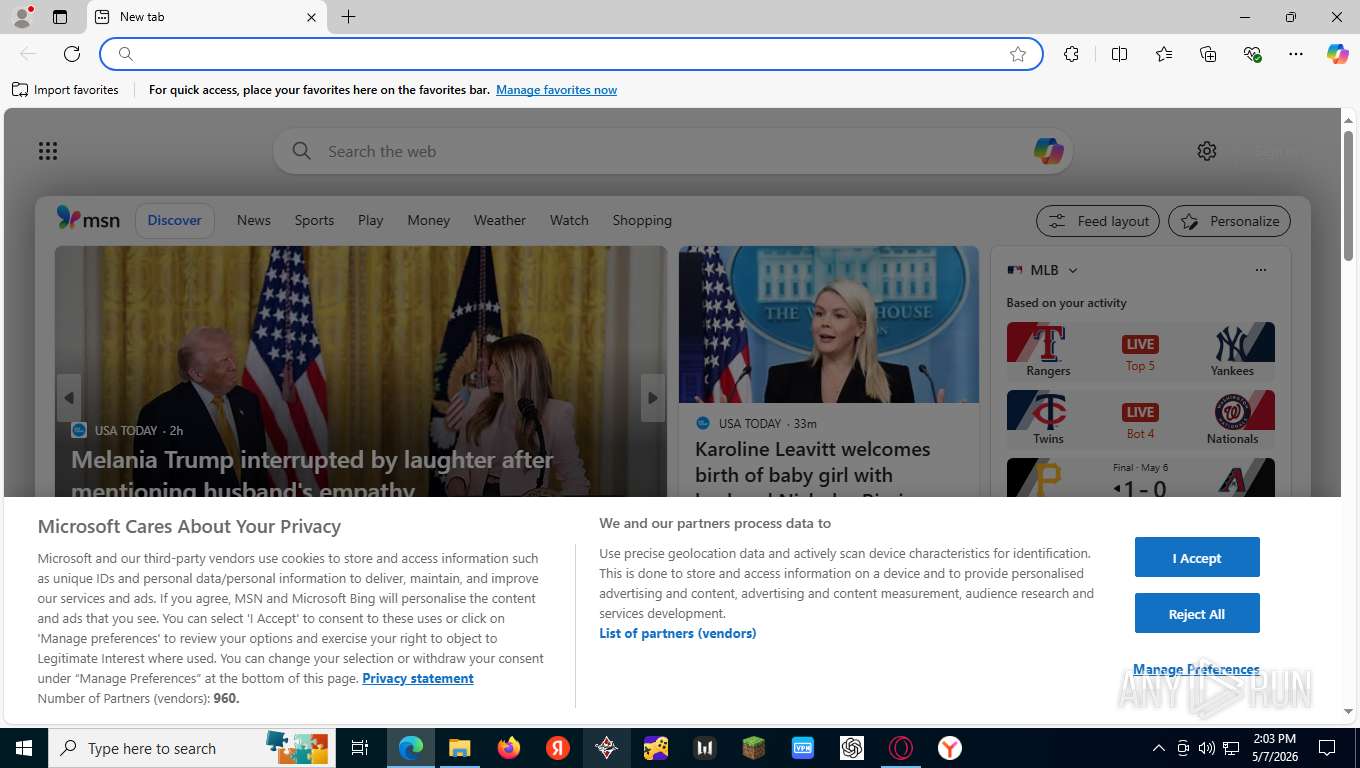Launch Firefox from taskbar
Image resolution: width=1360 pixels, height=768 pixels.
point(509,748)
